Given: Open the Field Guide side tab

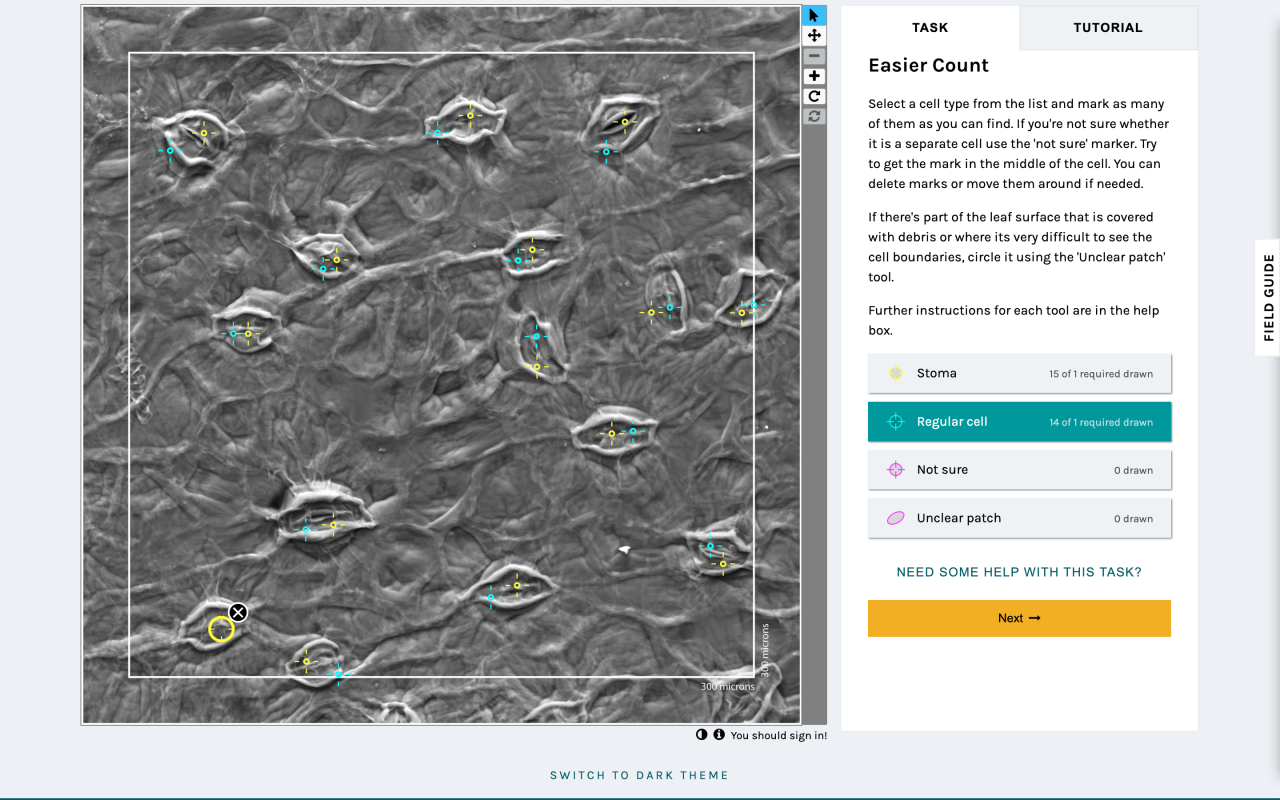Looking at the screenshot, I should [1268, 298].
